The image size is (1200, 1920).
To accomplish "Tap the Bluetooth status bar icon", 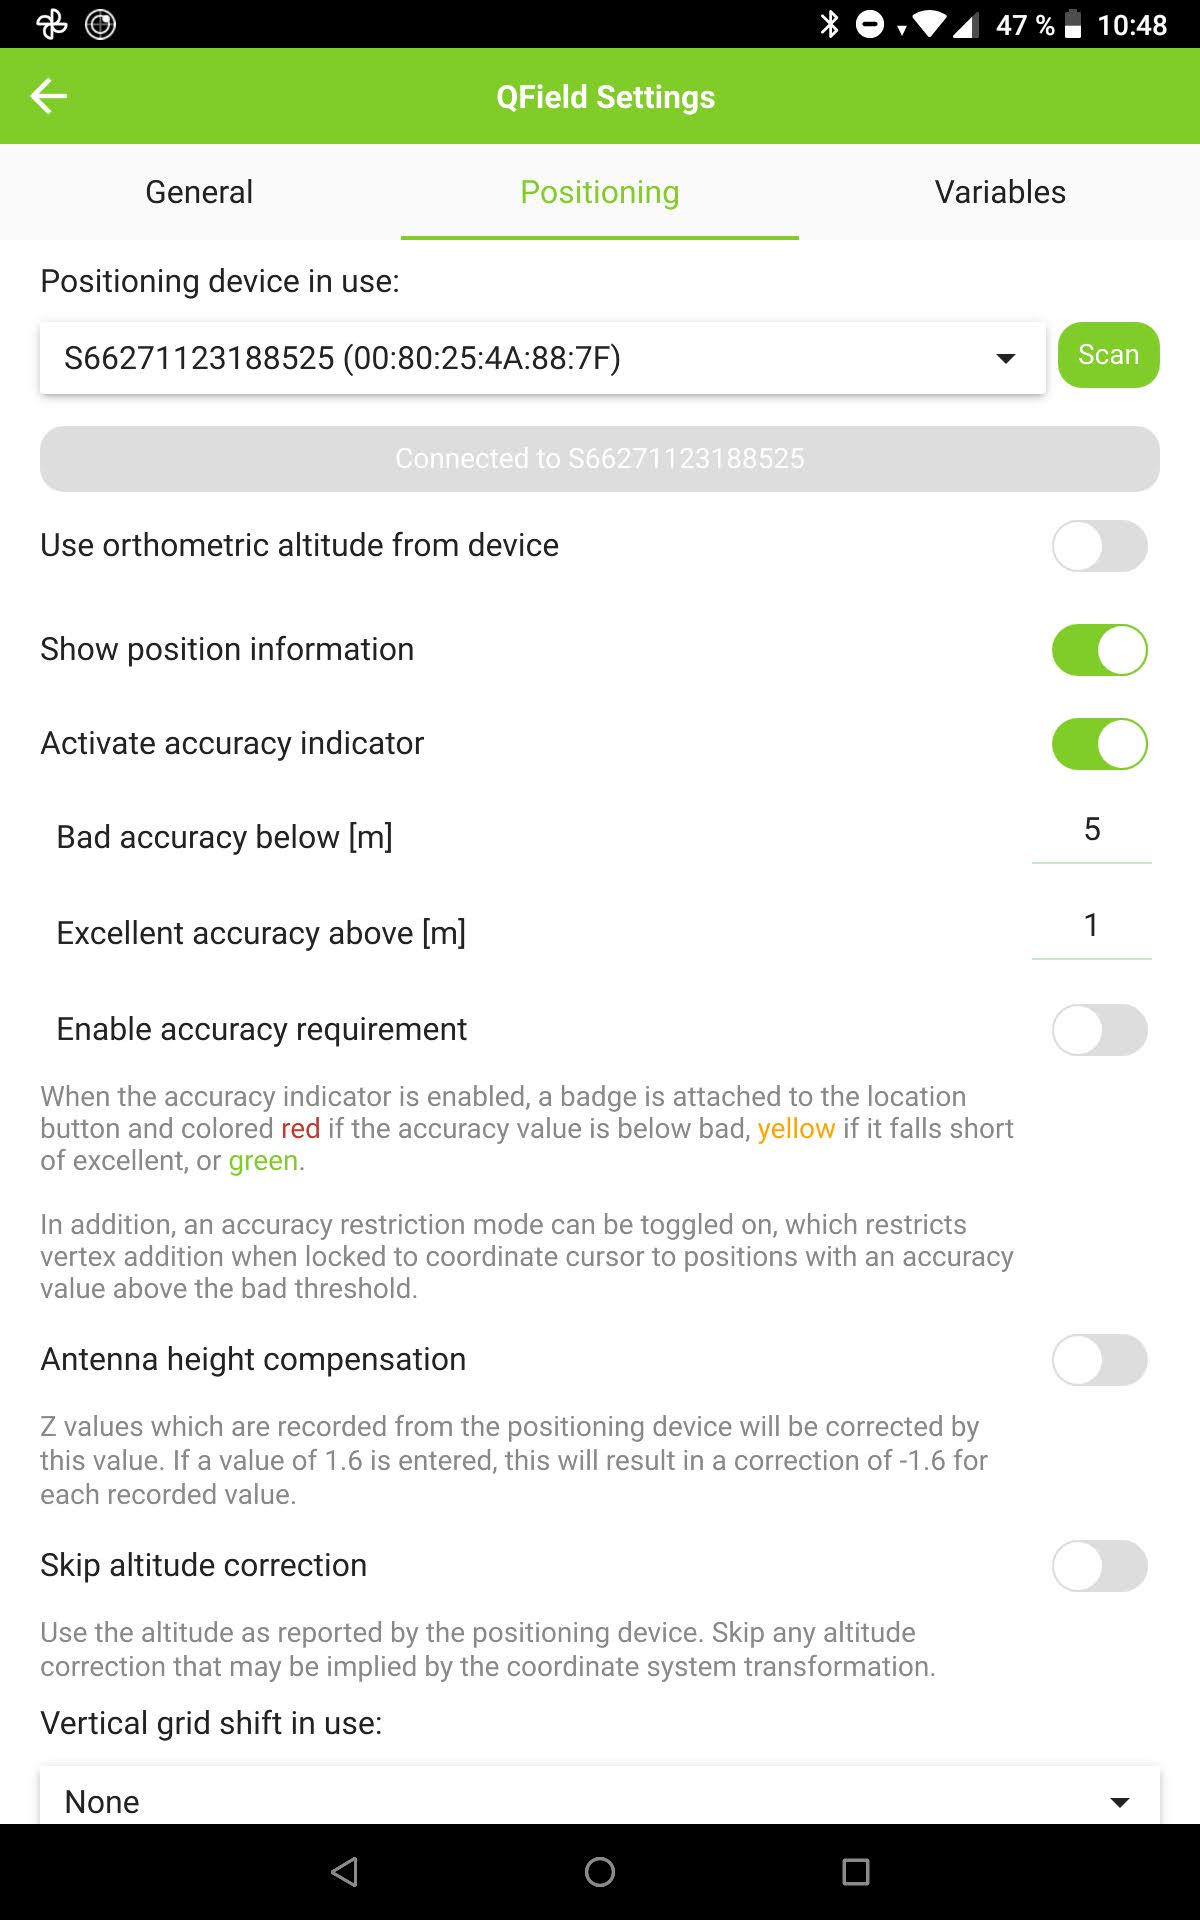I will click(829, 24).
